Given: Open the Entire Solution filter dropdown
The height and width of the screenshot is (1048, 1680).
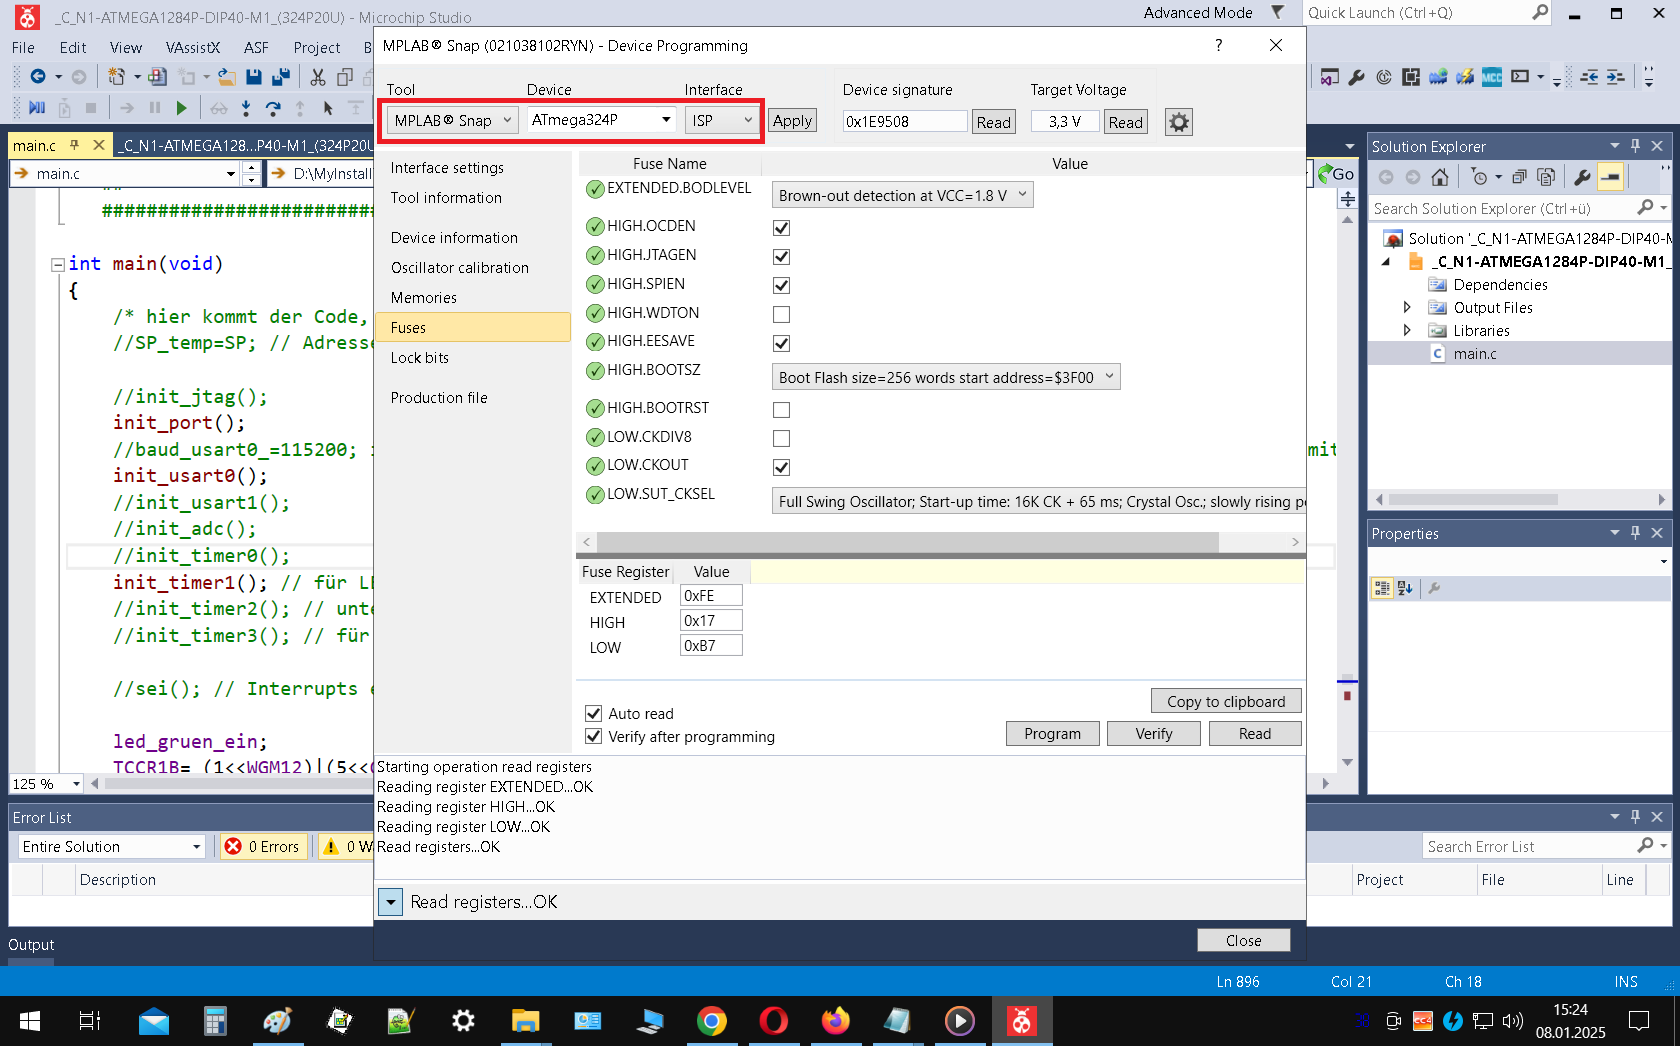Looking at the screenshot, I should (110, 847).
